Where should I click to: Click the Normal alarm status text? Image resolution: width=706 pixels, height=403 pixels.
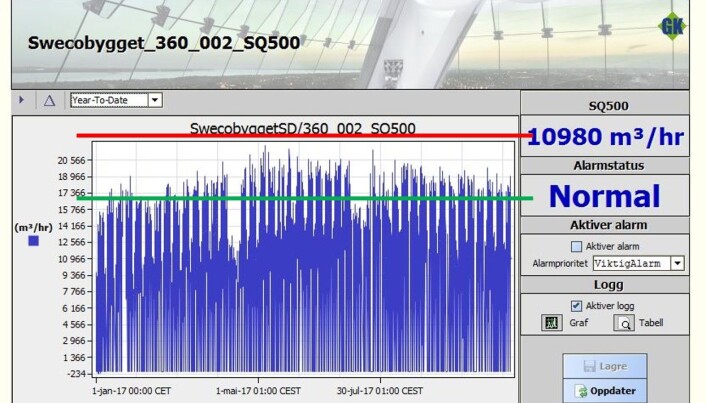pos(605,196)
